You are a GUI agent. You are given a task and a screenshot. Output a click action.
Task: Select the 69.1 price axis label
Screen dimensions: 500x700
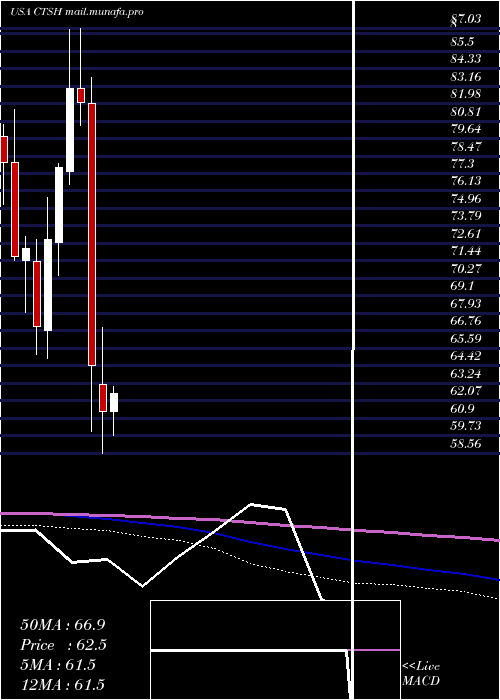point(462,285)
